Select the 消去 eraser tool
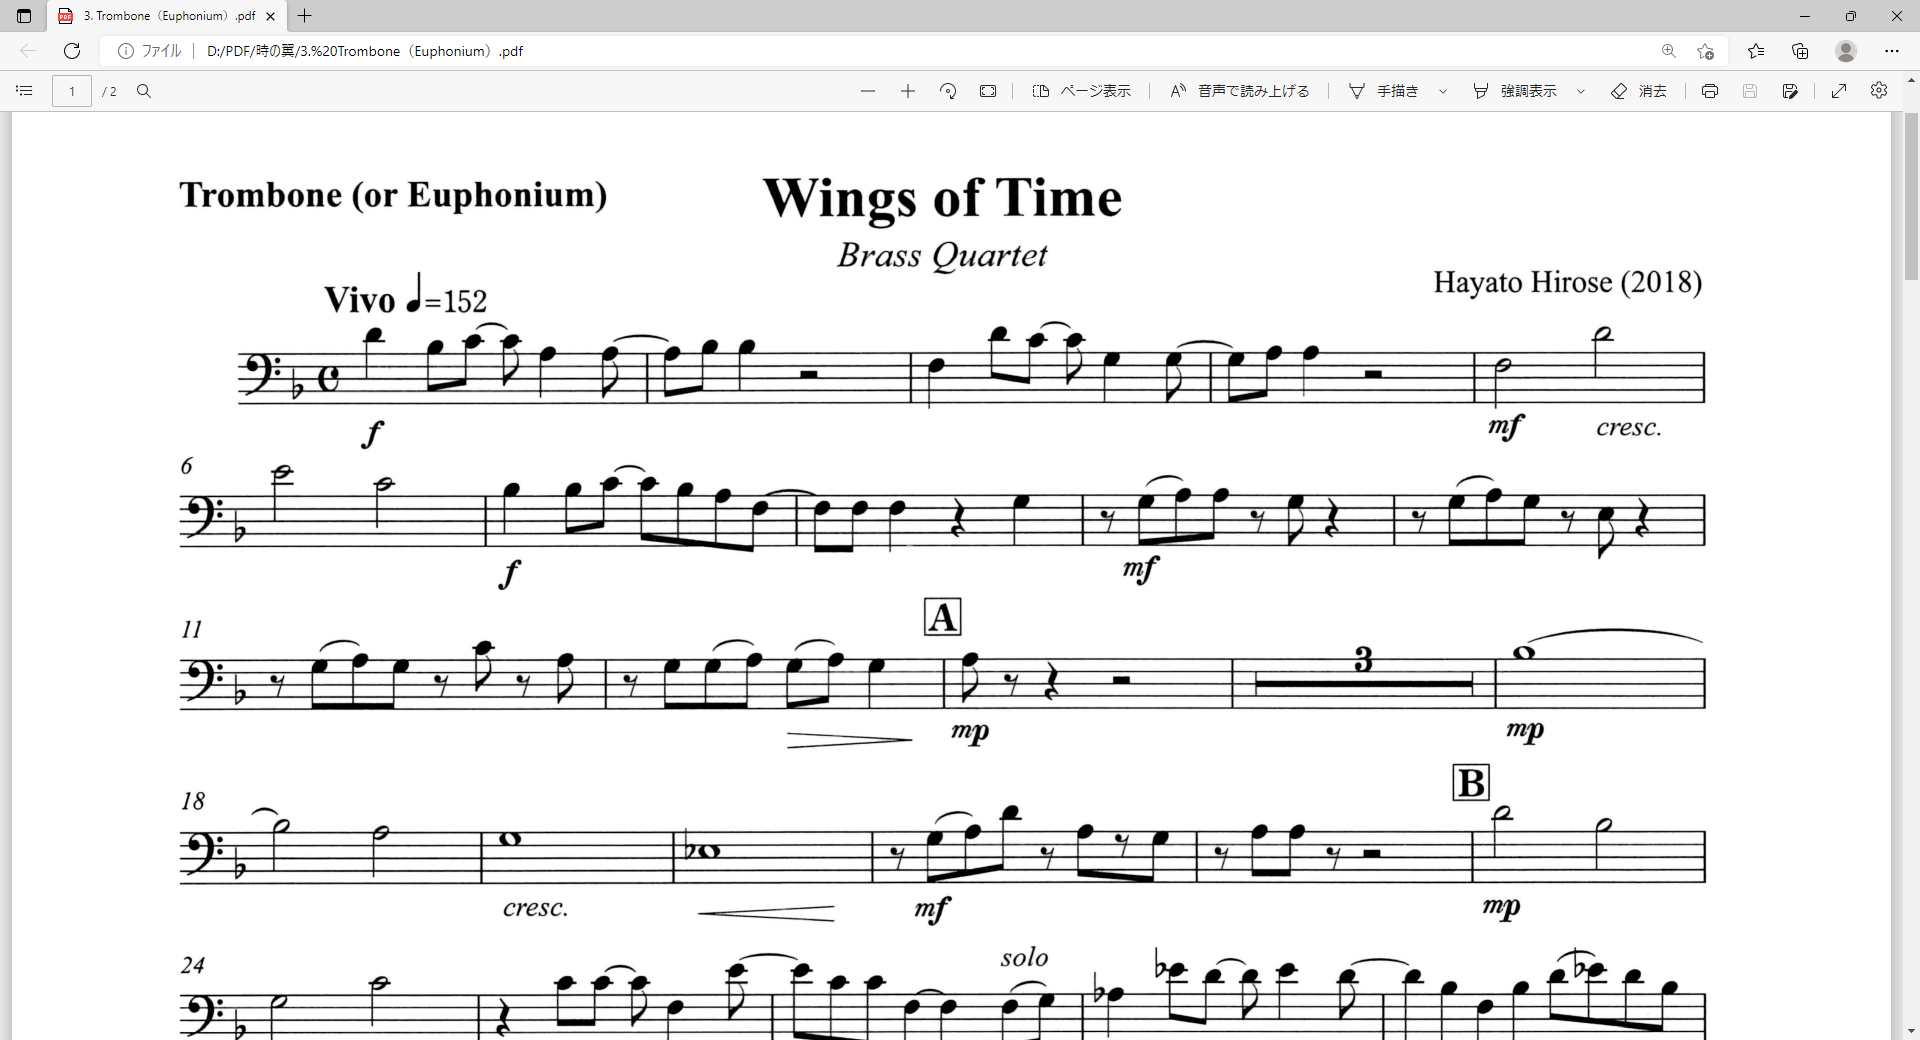This screenshot has width=1920, height=1040. (x=1639, y=91)
